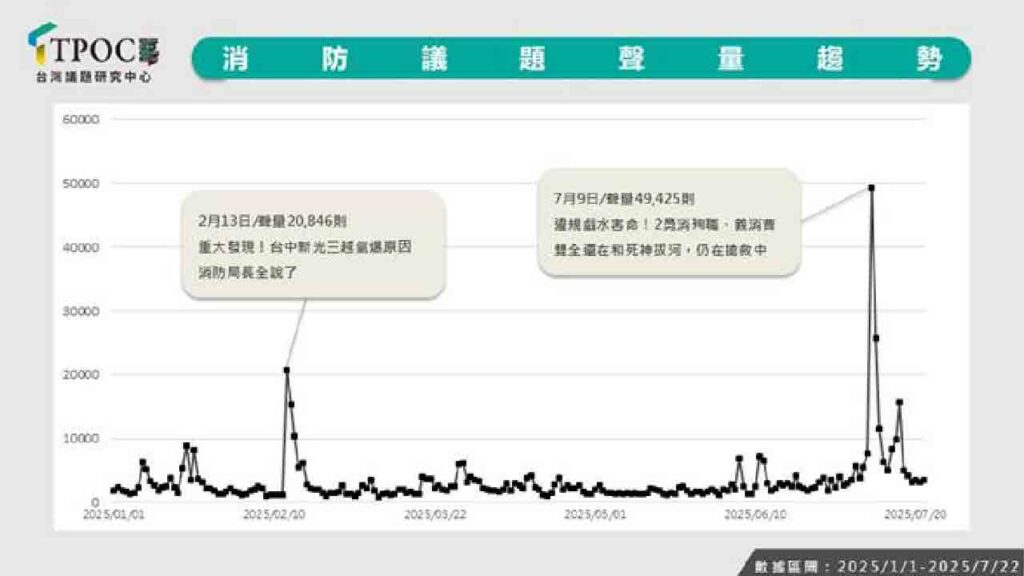Click the 2025/01/01 x-axis date label

coord(114,515)
